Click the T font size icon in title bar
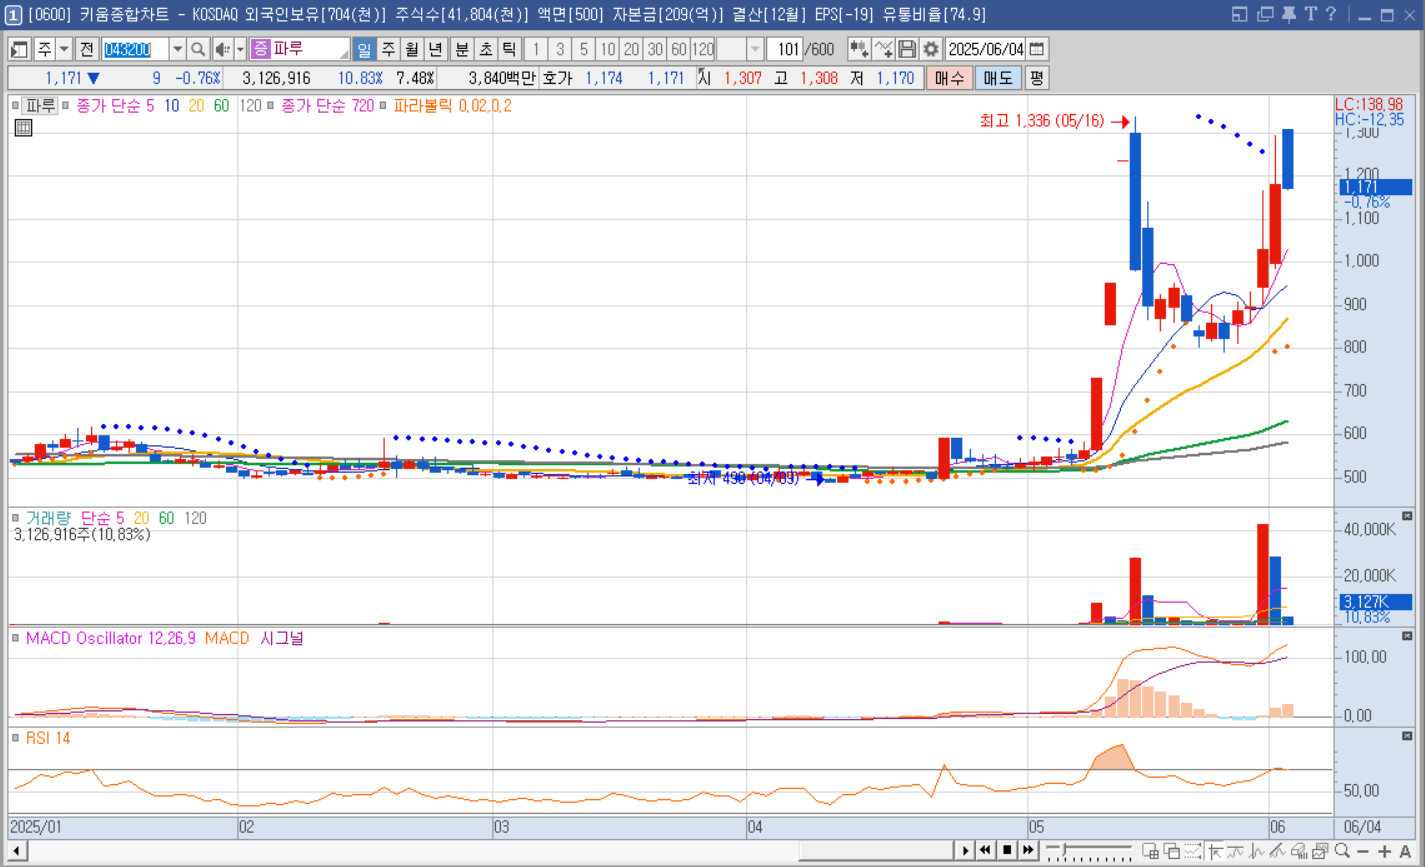The image size is (1425, 867). click(x=1310, y=14)
